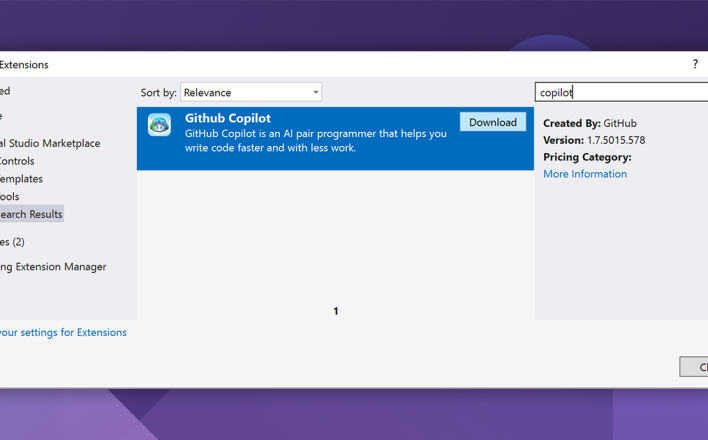Go to results page 1
This screenshot has width=708, height=440.
coord(335,311)
